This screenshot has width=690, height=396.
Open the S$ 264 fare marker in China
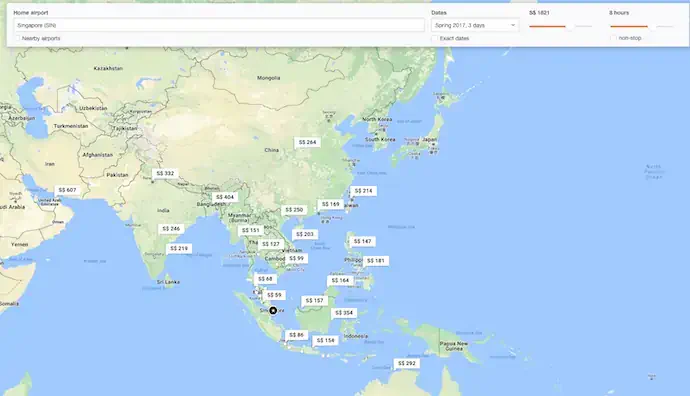(x=307, y=142)
